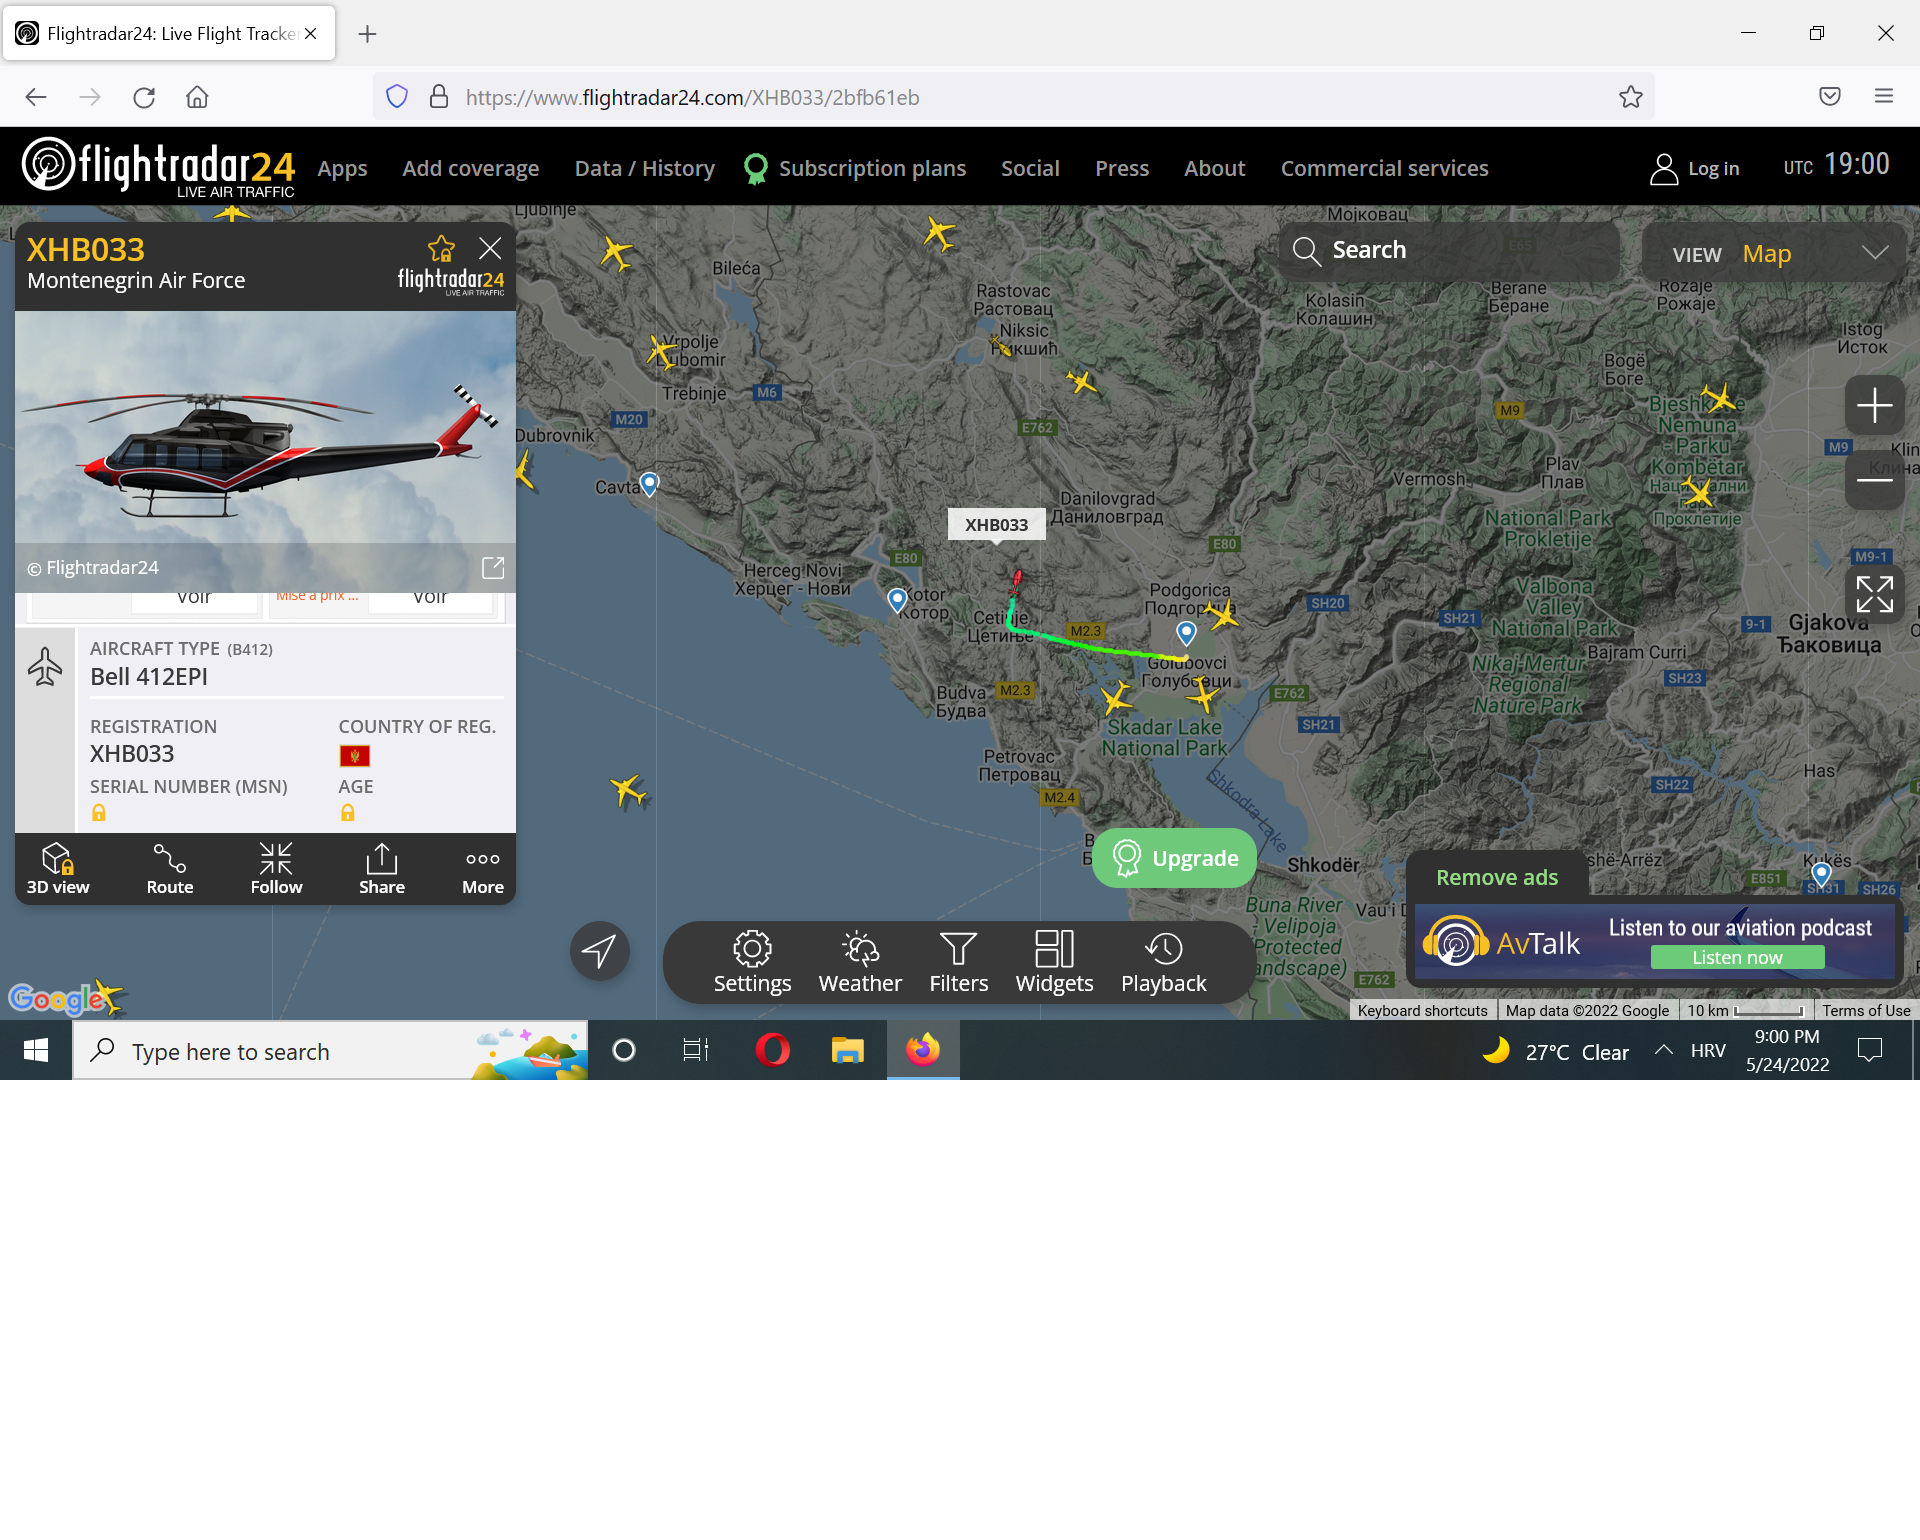The width and height of the screenshot is (1920, 1540).
Task: Open map Settings
Action: coord(752,962)
